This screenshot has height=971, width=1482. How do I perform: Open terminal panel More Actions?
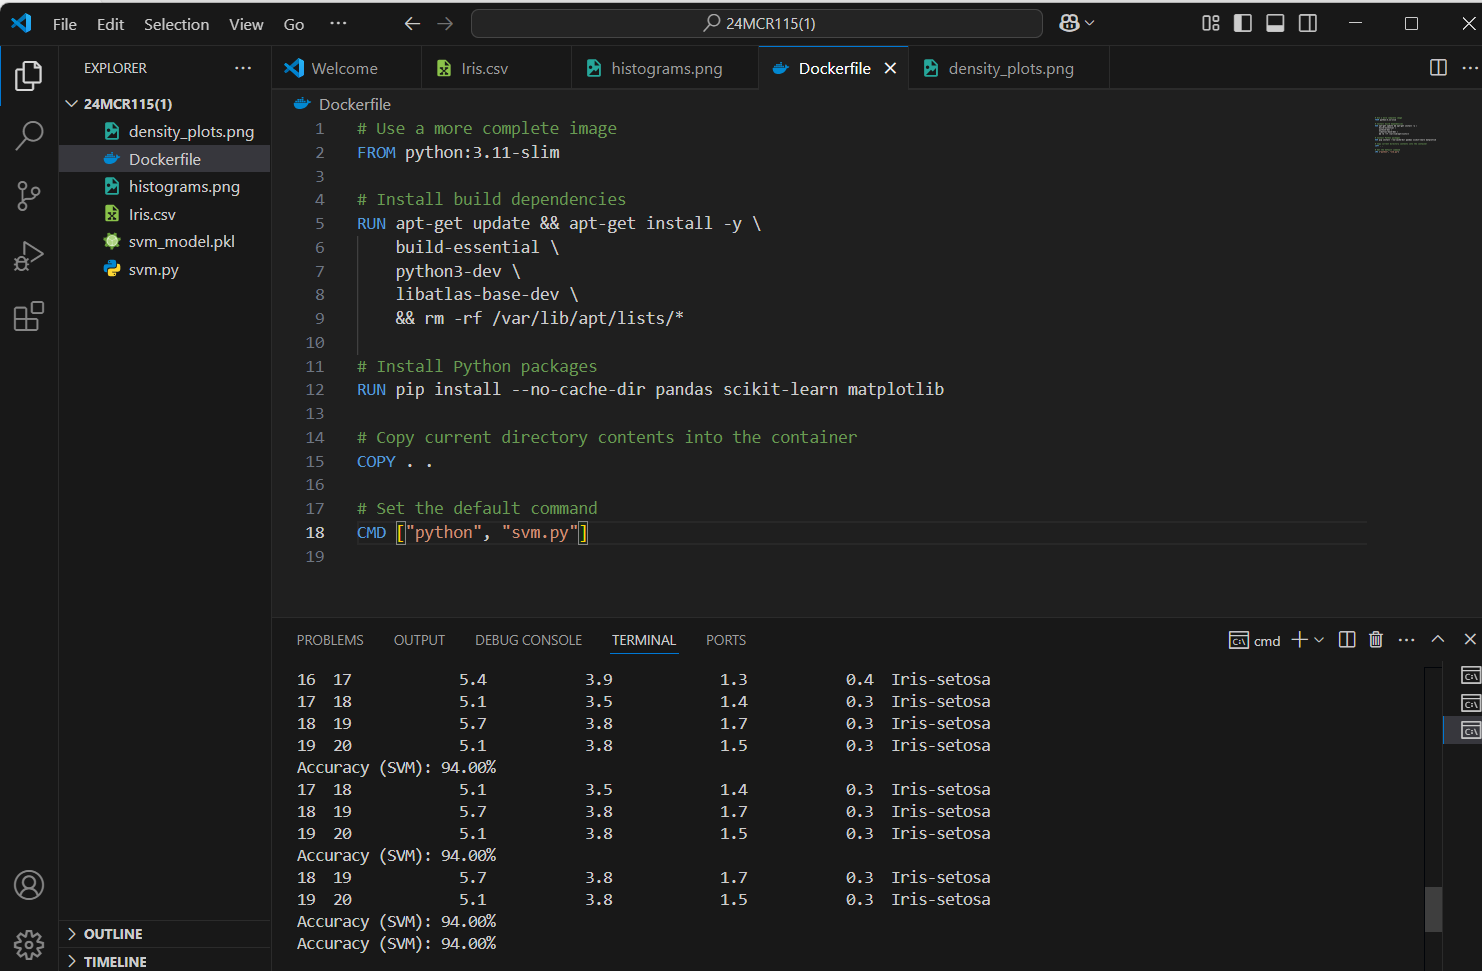pos(1407,640)
